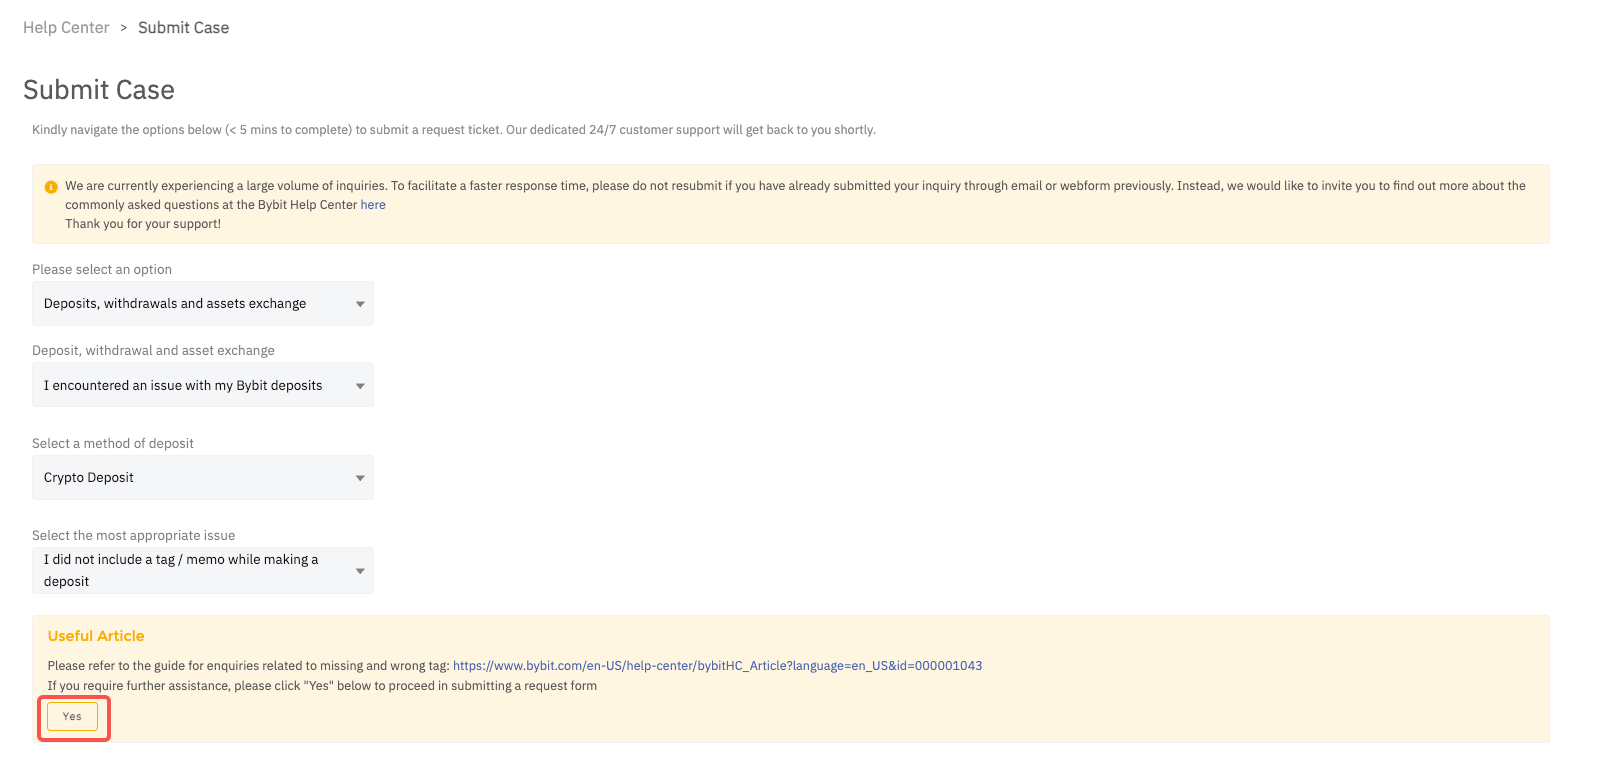The image size is (1617, 764).
Task: Click the arrow on the first option dropdown
Action: pos(360,304)
